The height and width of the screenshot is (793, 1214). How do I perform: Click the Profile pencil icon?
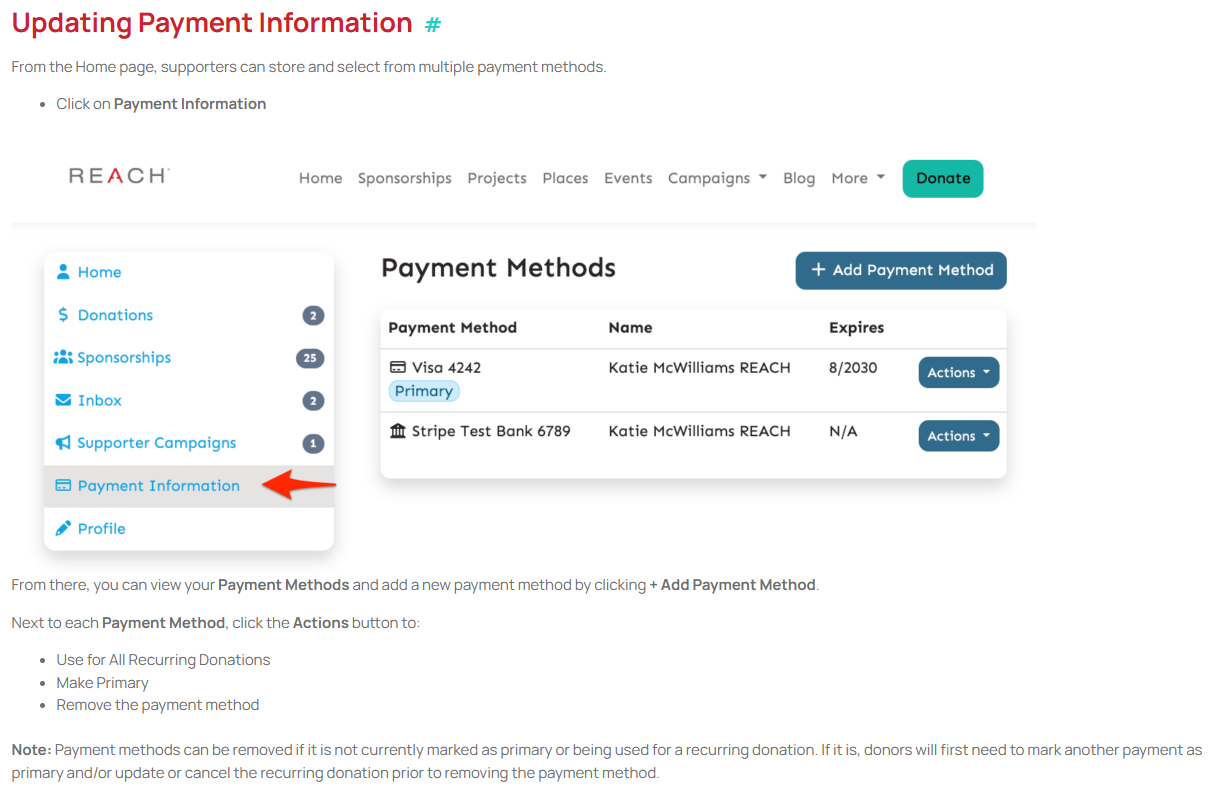point(63,529)
